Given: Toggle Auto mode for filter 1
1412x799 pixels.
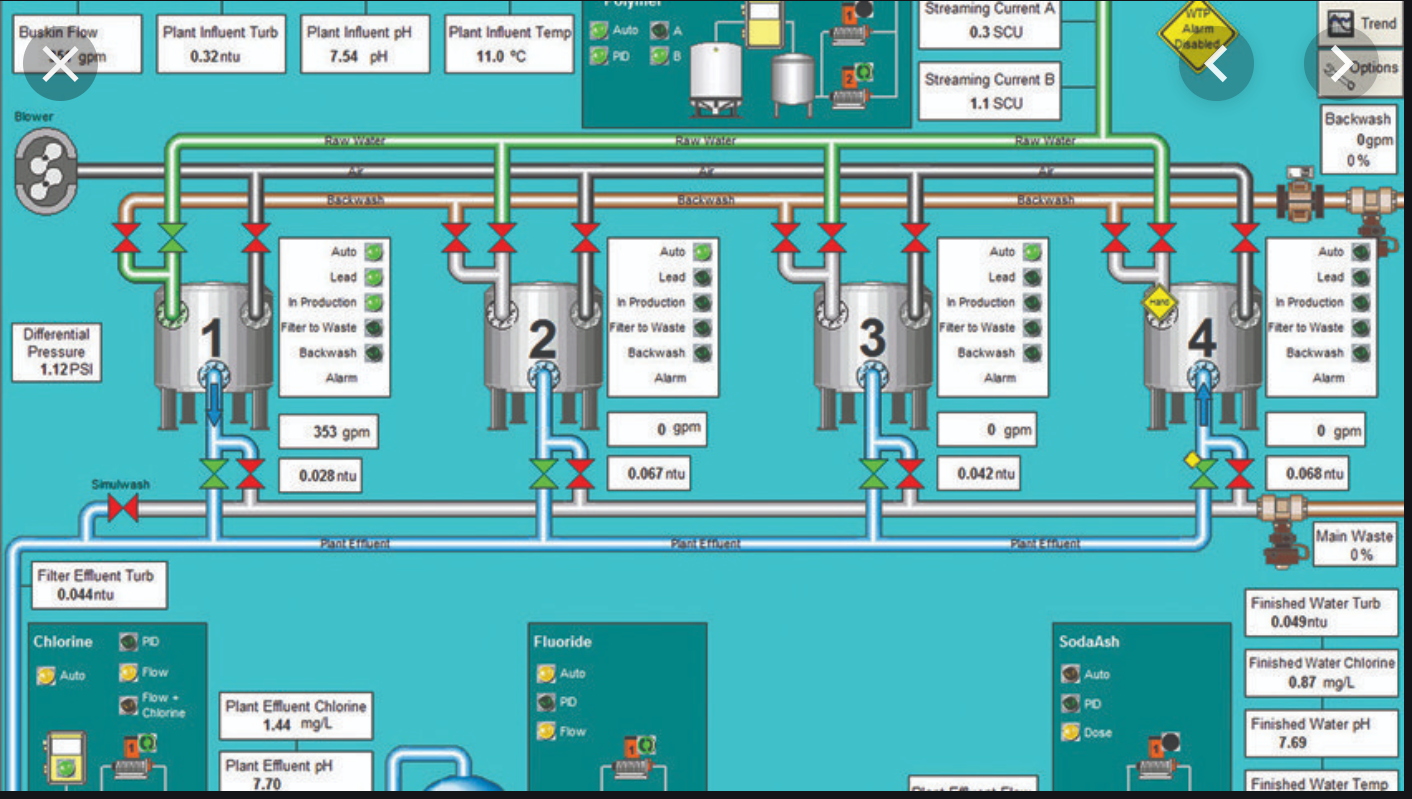Looking at the screenshot, I should click(x=373, y=252).
